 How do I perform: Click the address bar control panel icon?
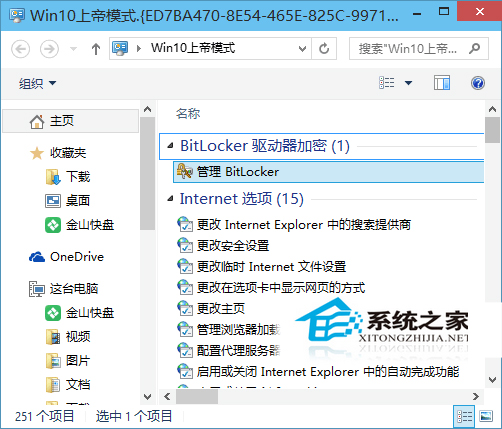pos(120,48)
